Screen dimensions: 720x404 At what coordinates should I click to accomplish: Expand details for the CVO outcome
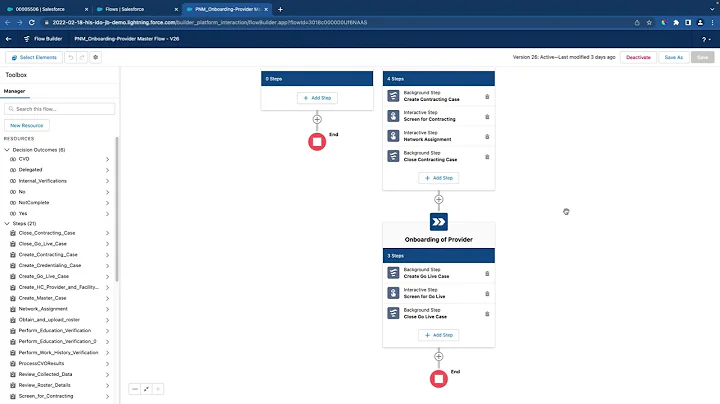[x=107, y=159]
